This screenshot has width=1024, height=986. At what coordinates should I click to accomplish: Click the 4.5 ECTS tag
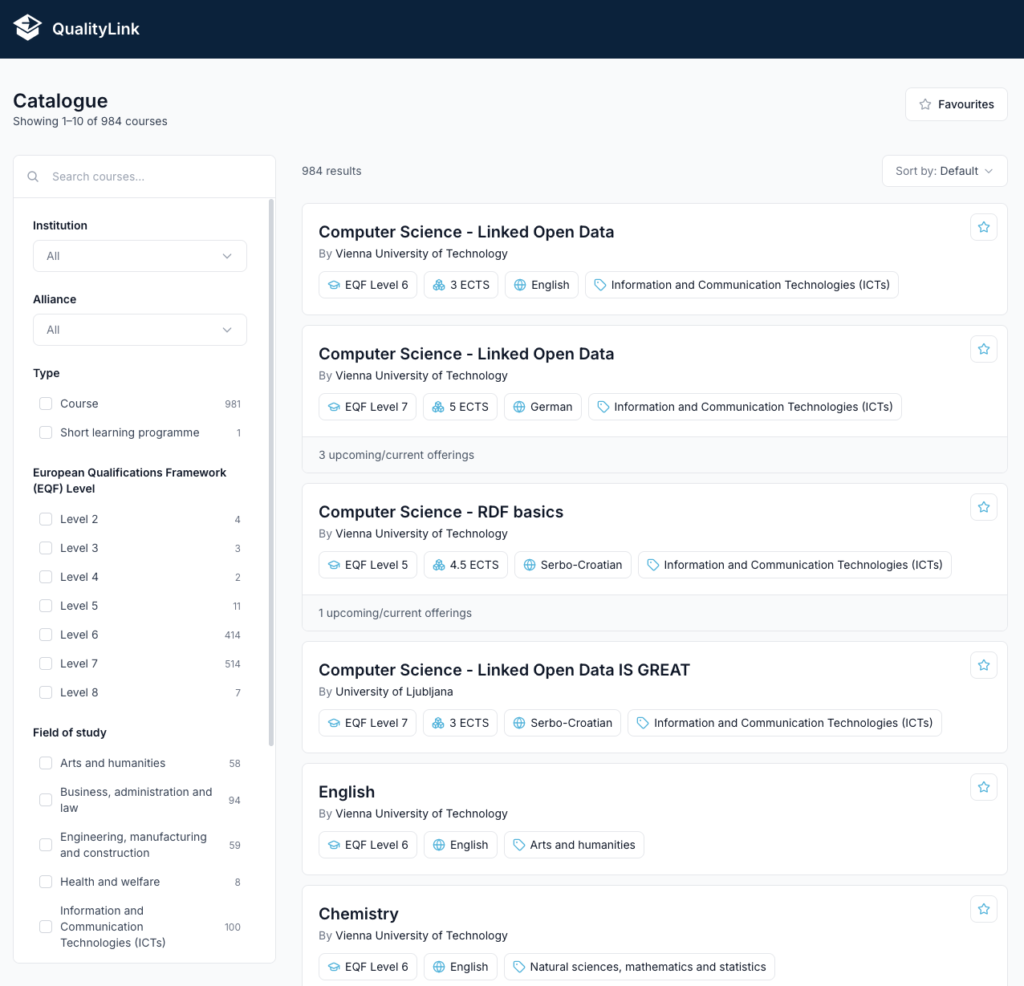point(466,565)
